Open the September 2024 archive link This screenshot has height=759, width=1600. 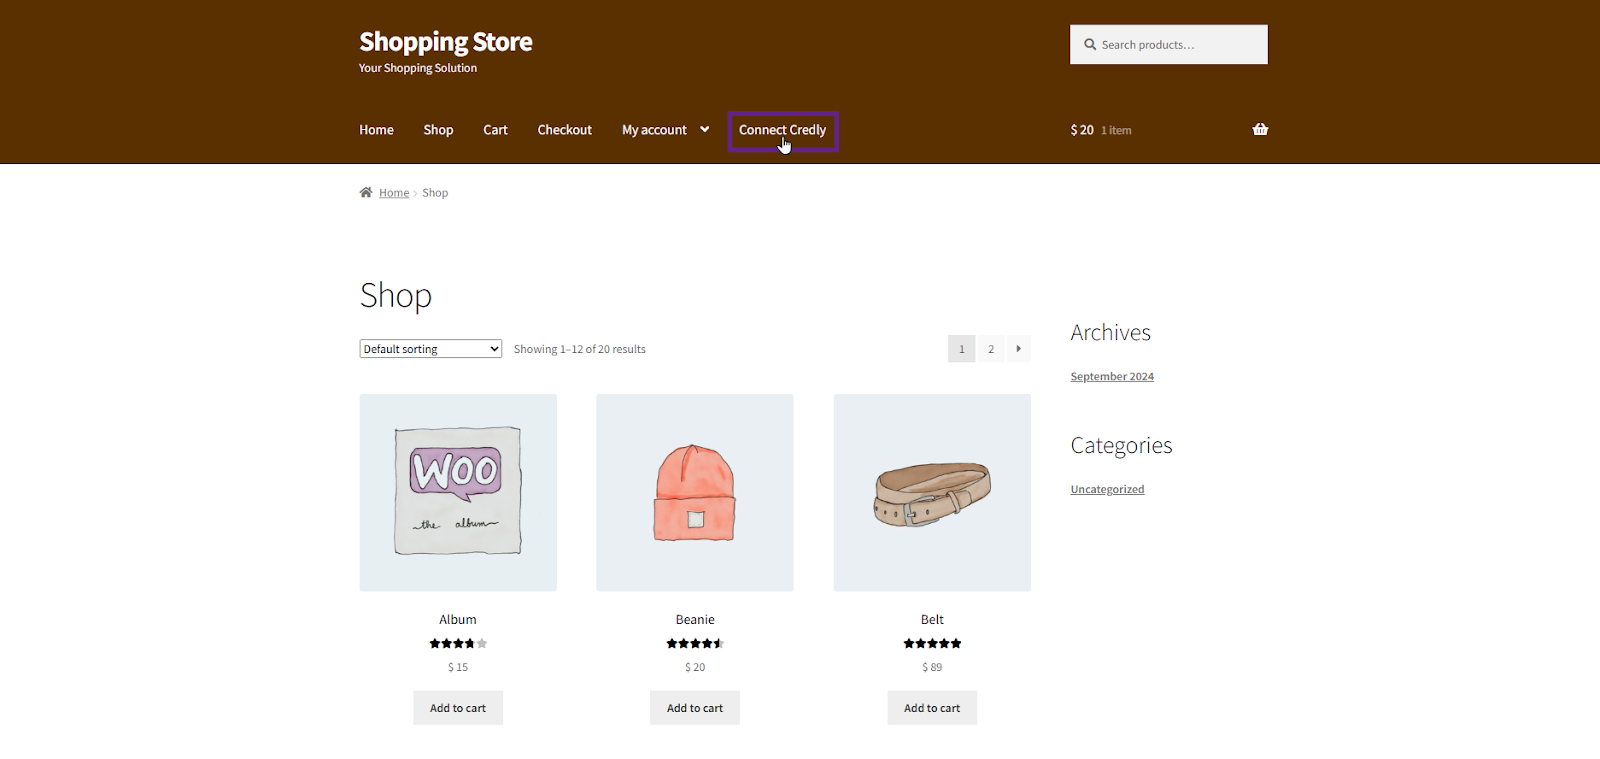click(x=1112, y=377)
